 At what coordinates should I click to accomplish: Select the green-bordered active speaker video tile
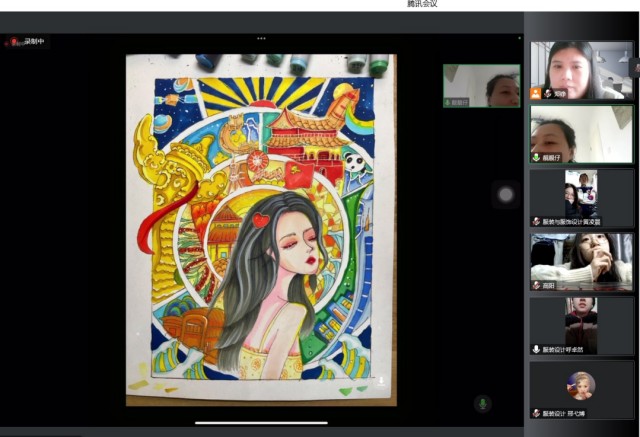pyautogui.click(x=581, y=134)
